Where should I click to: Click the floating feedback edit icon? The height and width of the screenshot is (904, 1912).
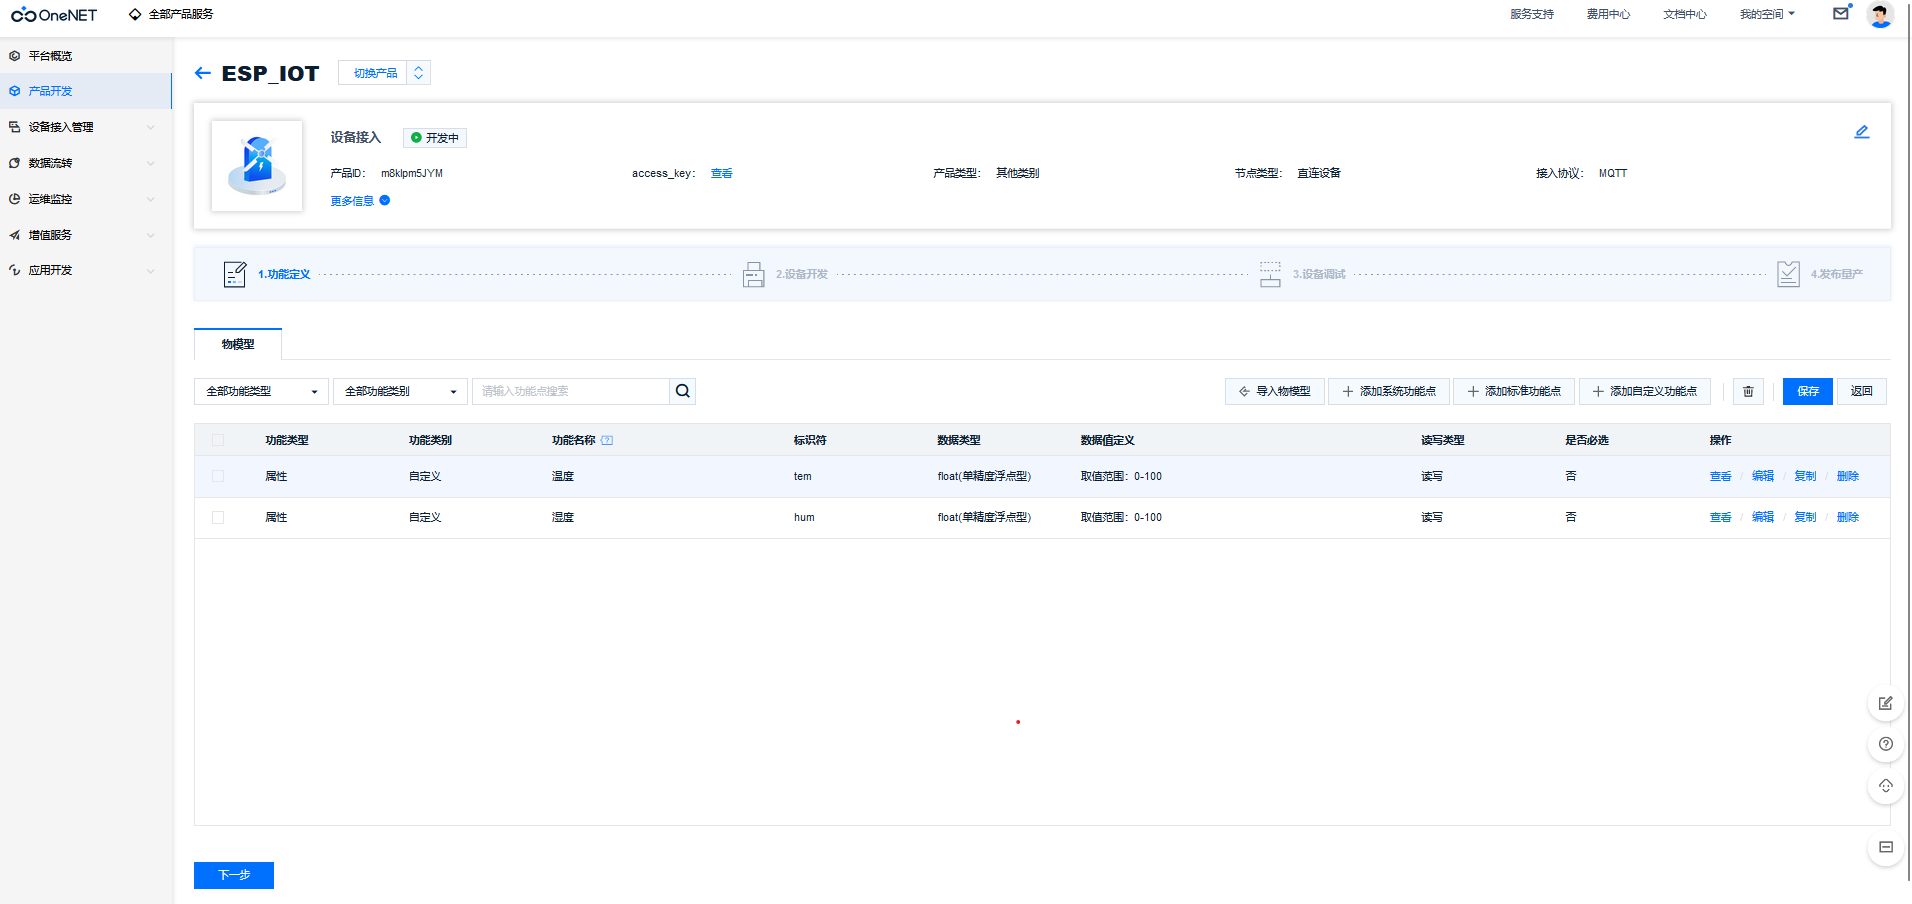pos(1885,704)
